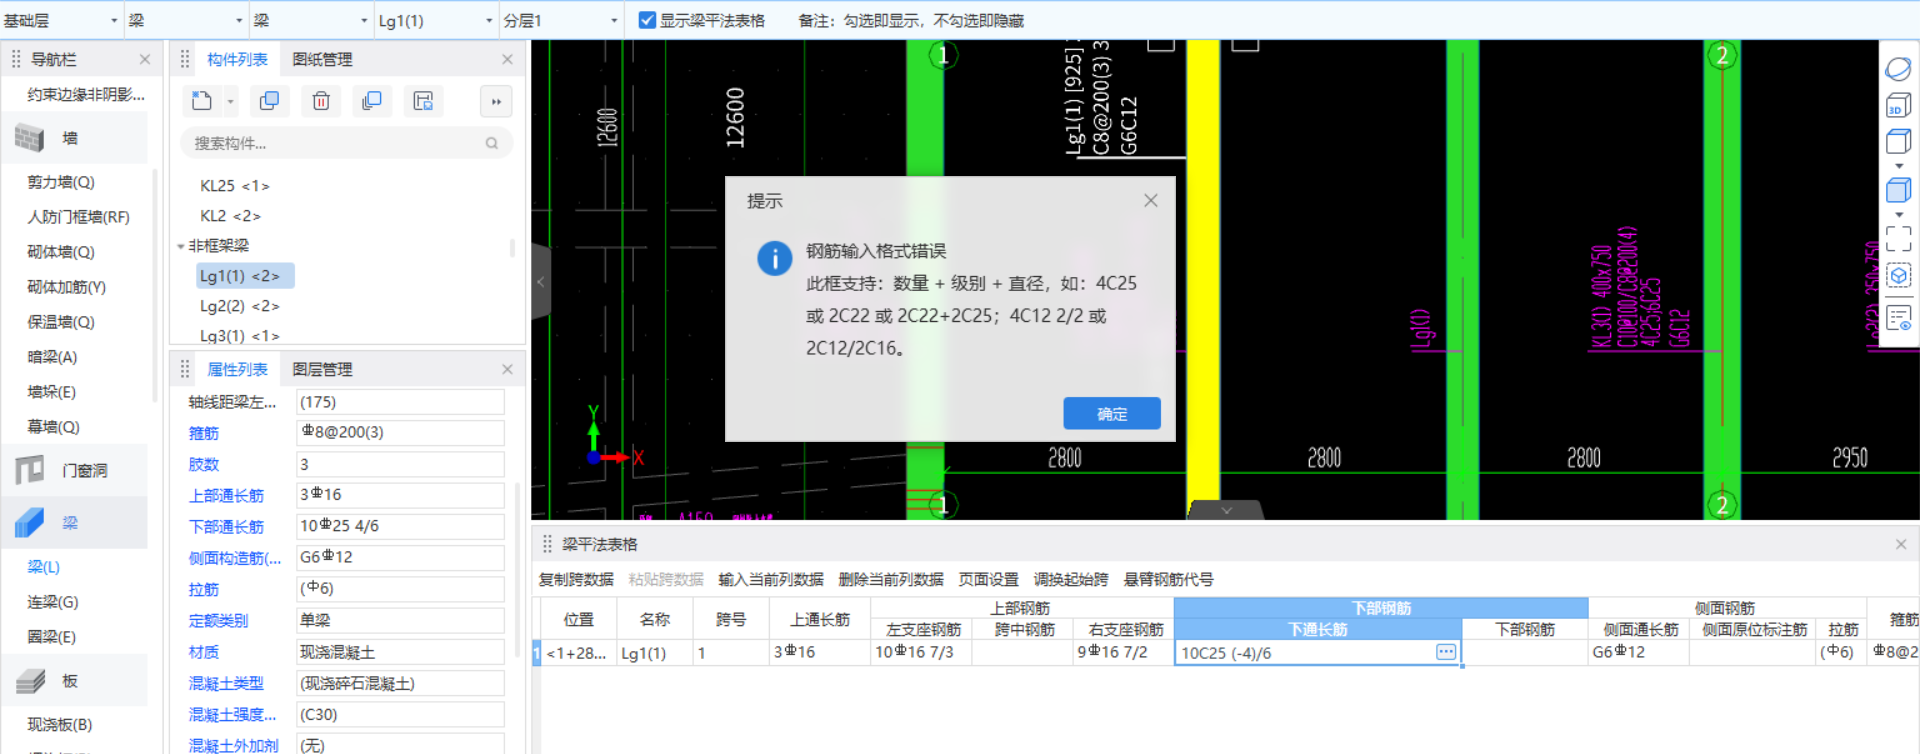Screen dimensions: 1920x754
Task: Open the new component dropdown arrow
Action: pyautogui.click(x=230, y=102)
